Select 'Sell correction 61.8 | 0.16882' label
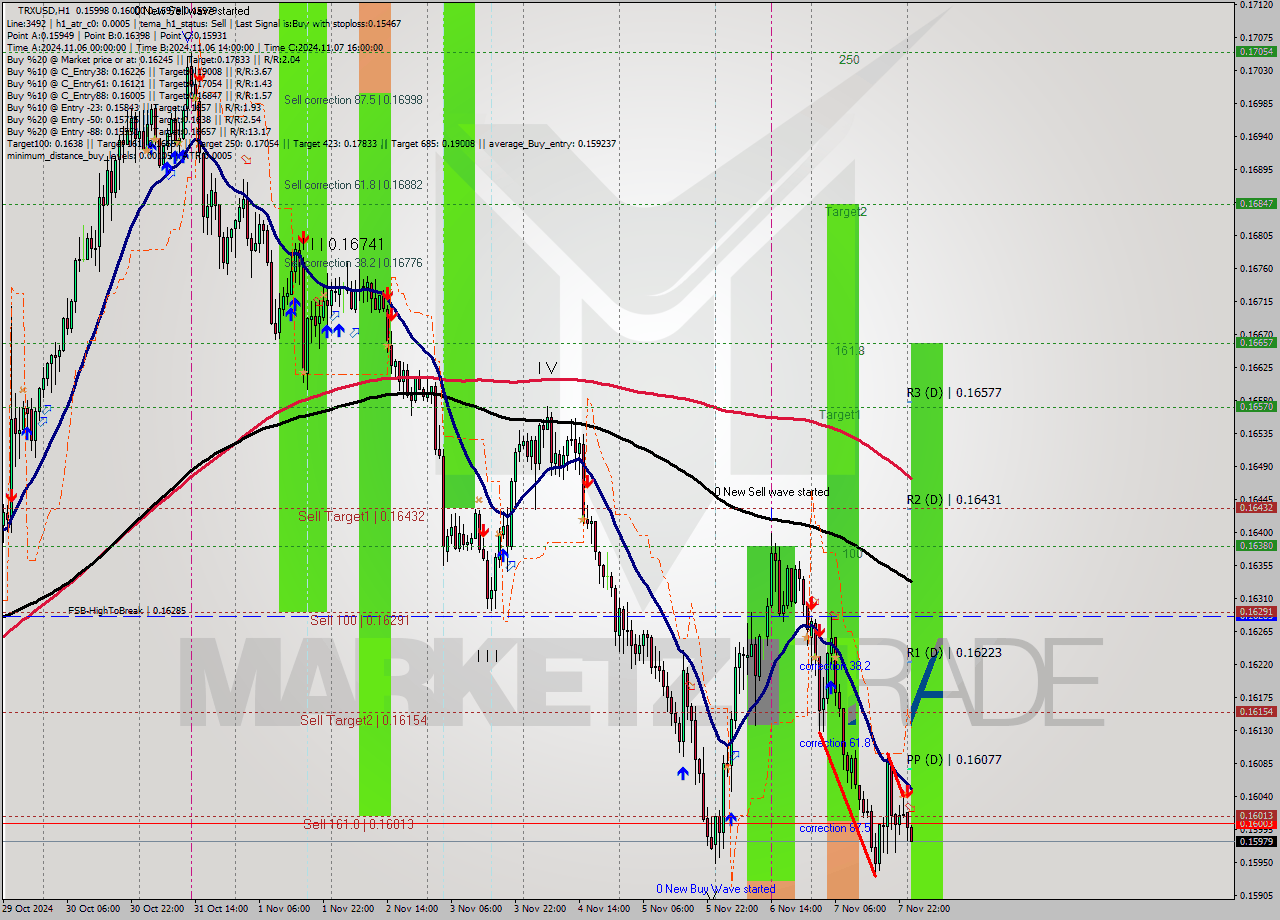This screenshot has width=1280, height=920. (x=353, y=185)
